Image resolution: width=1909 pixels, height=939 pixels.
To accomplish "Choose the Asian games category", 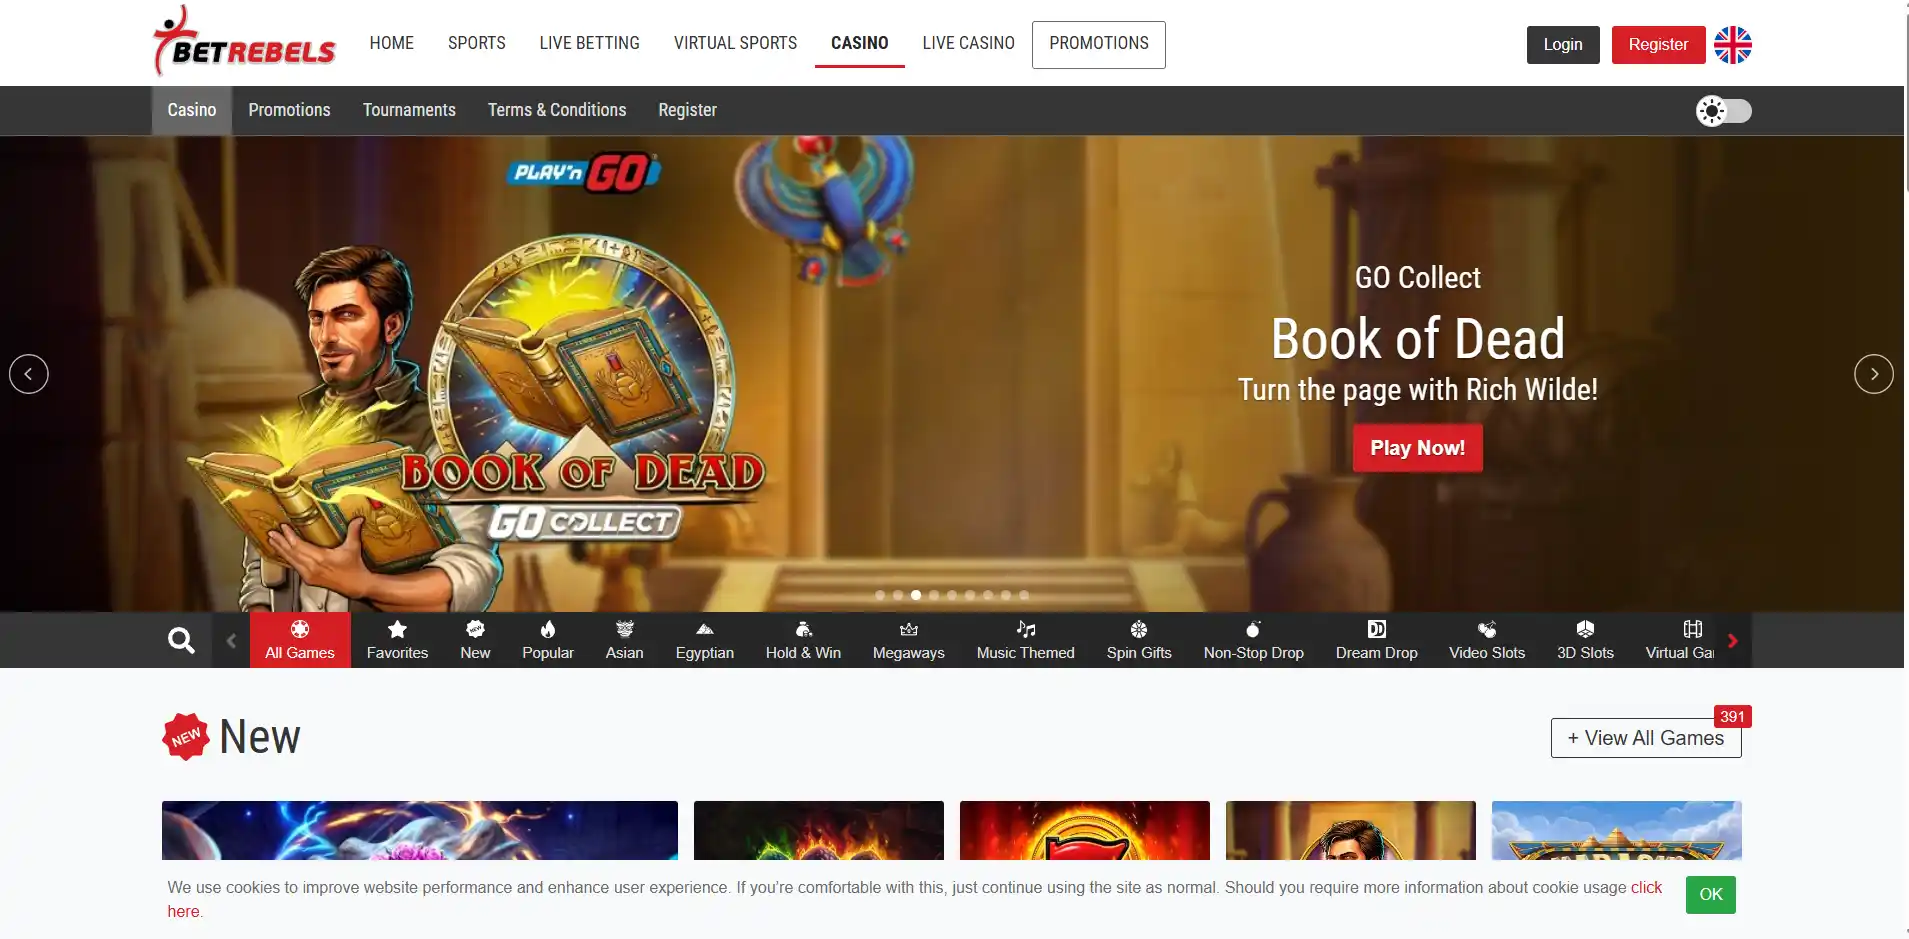I will 625,640.
